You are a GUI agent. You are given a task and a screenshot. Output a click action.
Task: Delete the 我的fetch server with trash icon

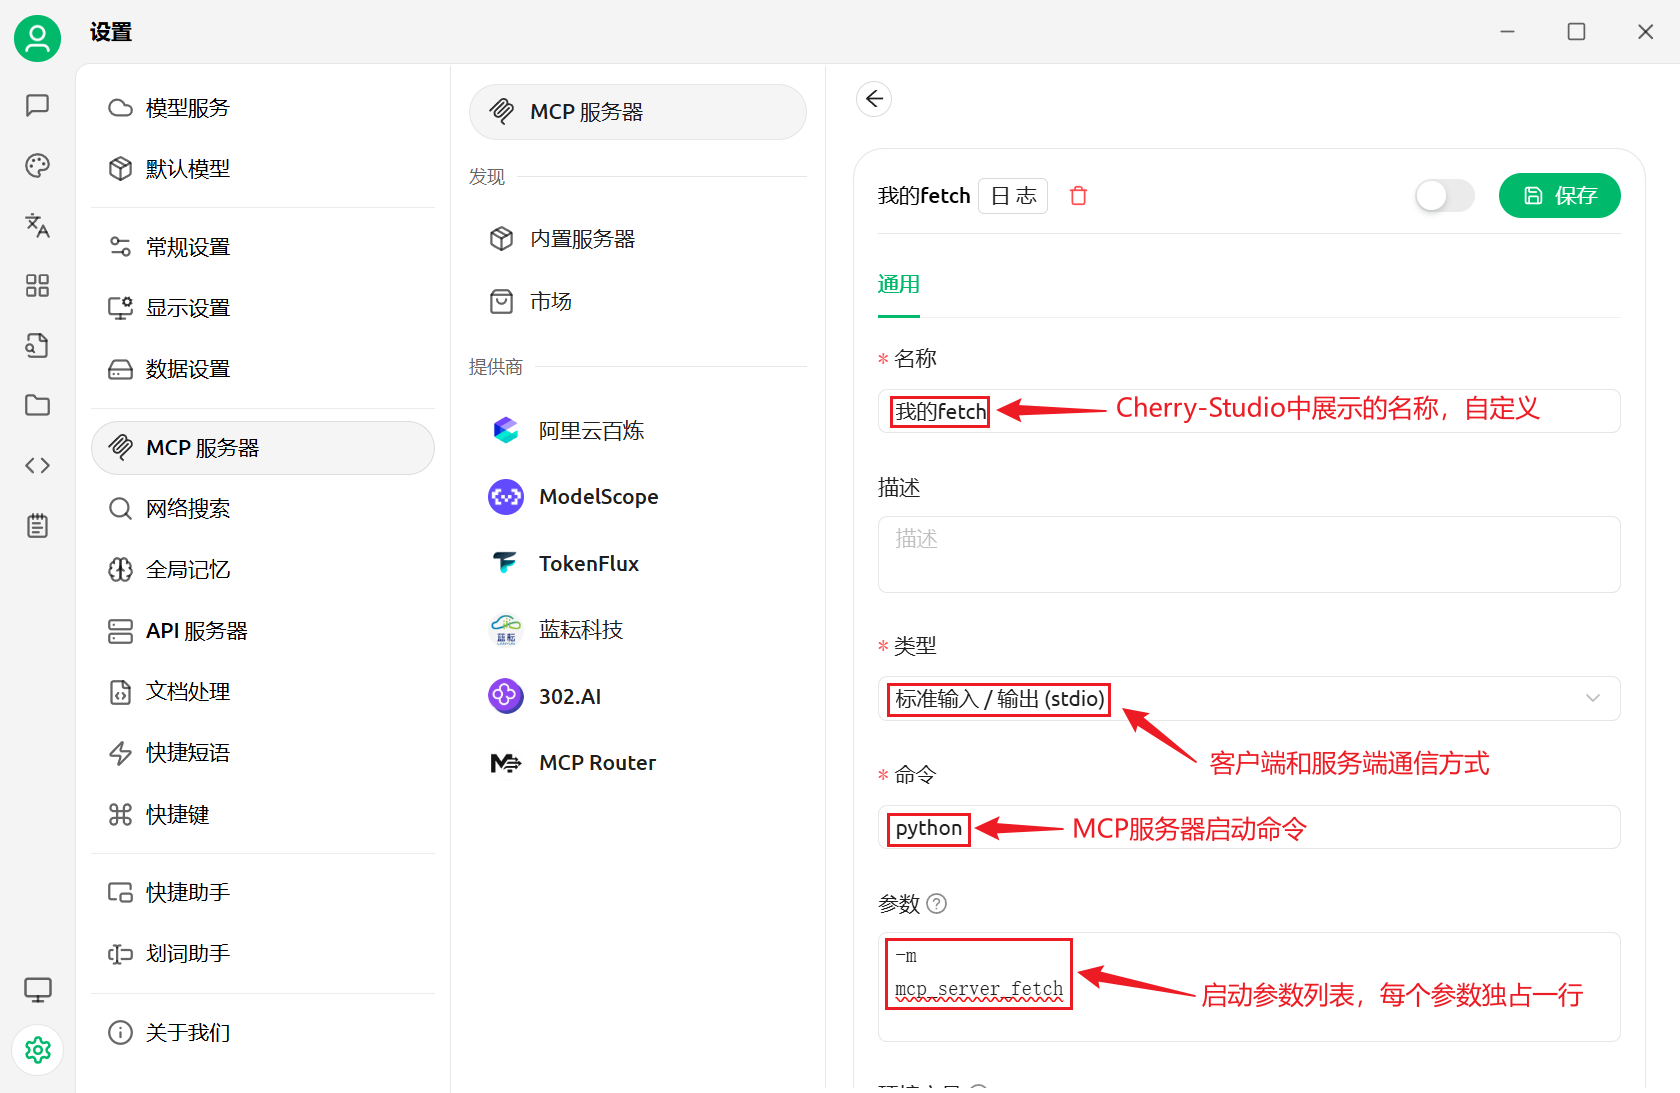(1078, 196)
